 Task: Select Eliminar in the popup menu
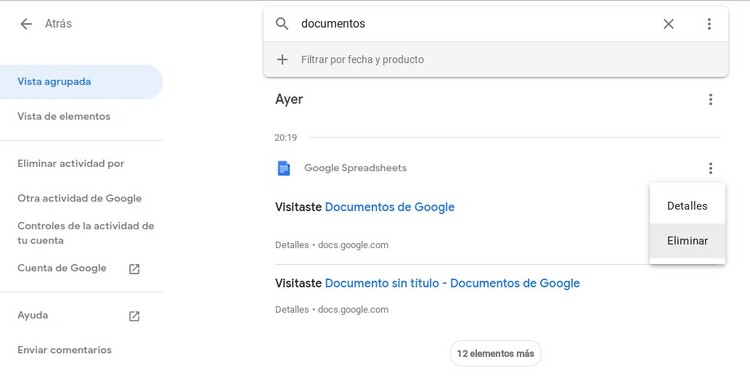tap(687, 241)
